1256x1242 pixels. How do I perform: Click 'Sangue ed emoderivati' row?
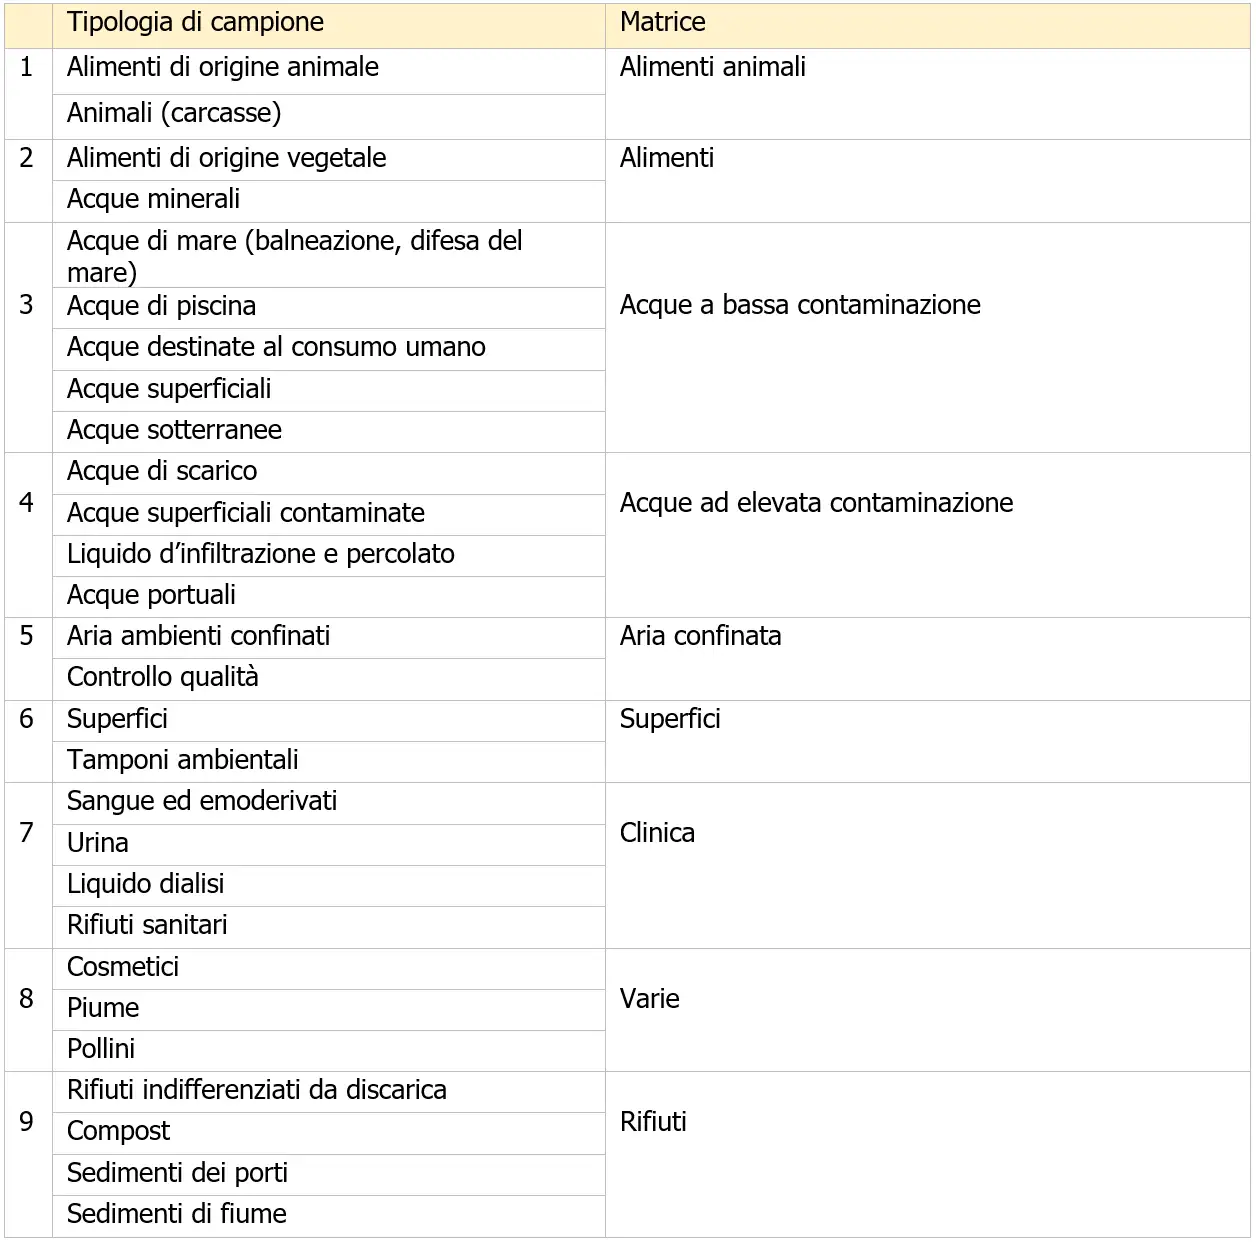[x=329, y=803]
